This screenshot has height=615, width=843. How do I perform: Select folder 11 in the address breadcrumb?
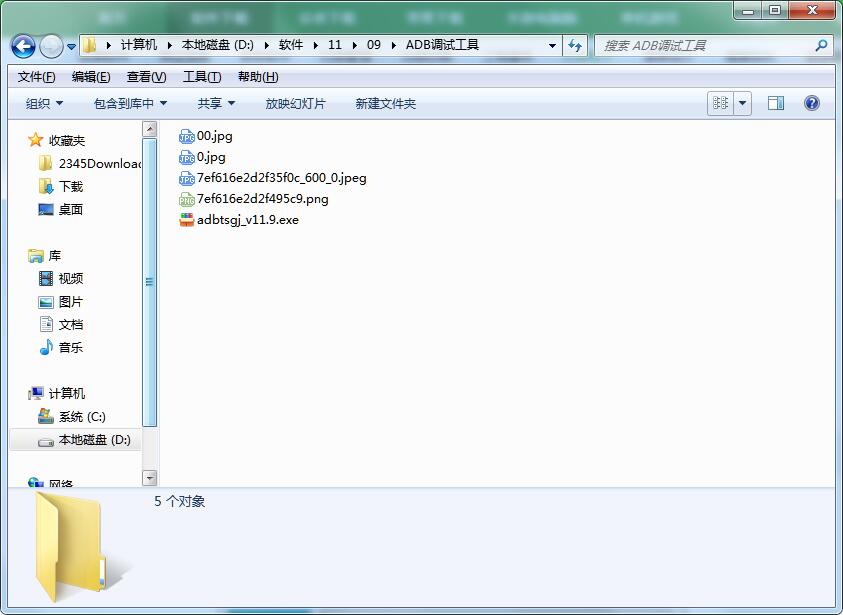(x=334, y=45)
